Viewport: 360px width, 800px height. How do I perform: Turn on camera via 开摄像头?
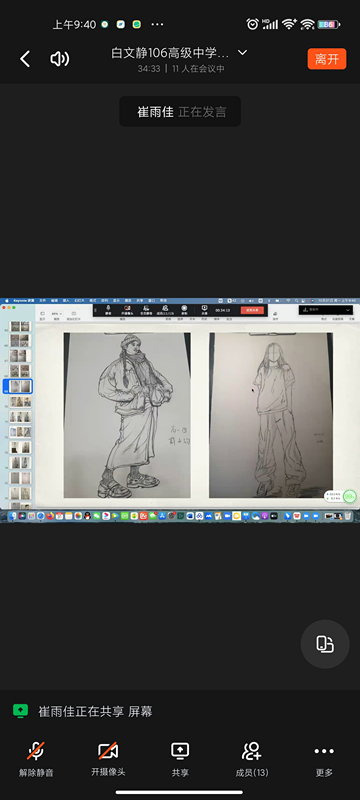[108, 759]
